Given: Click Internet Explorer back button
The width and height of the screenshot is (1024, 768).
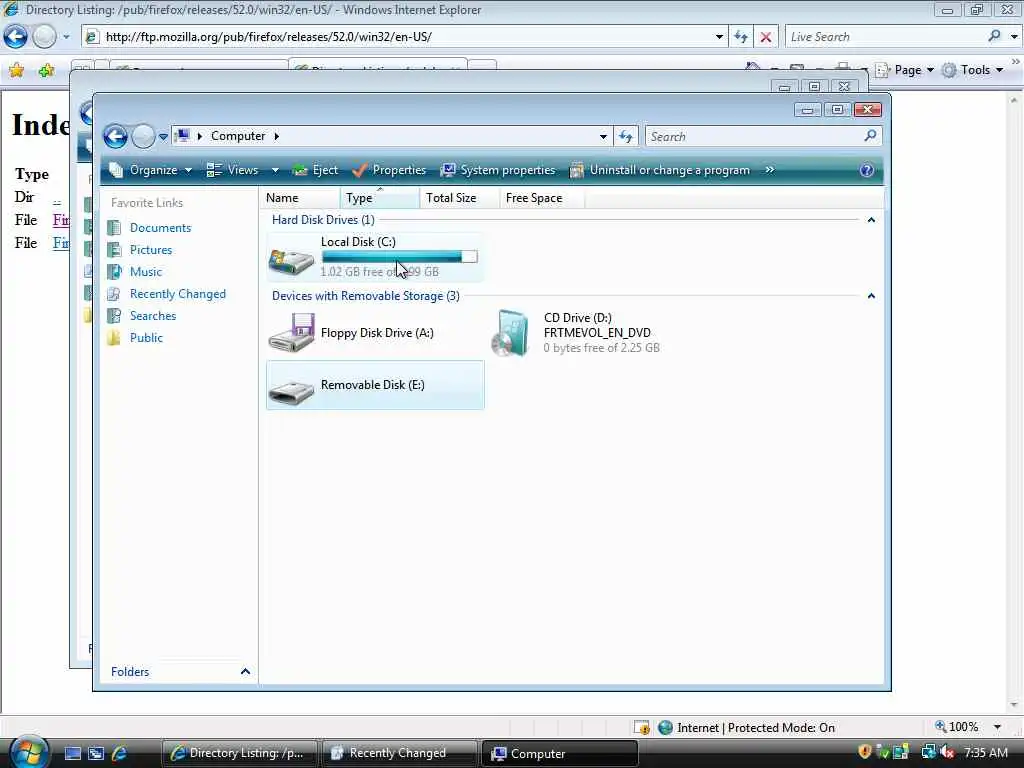Looking at the screenshot, I should point(16,37).
